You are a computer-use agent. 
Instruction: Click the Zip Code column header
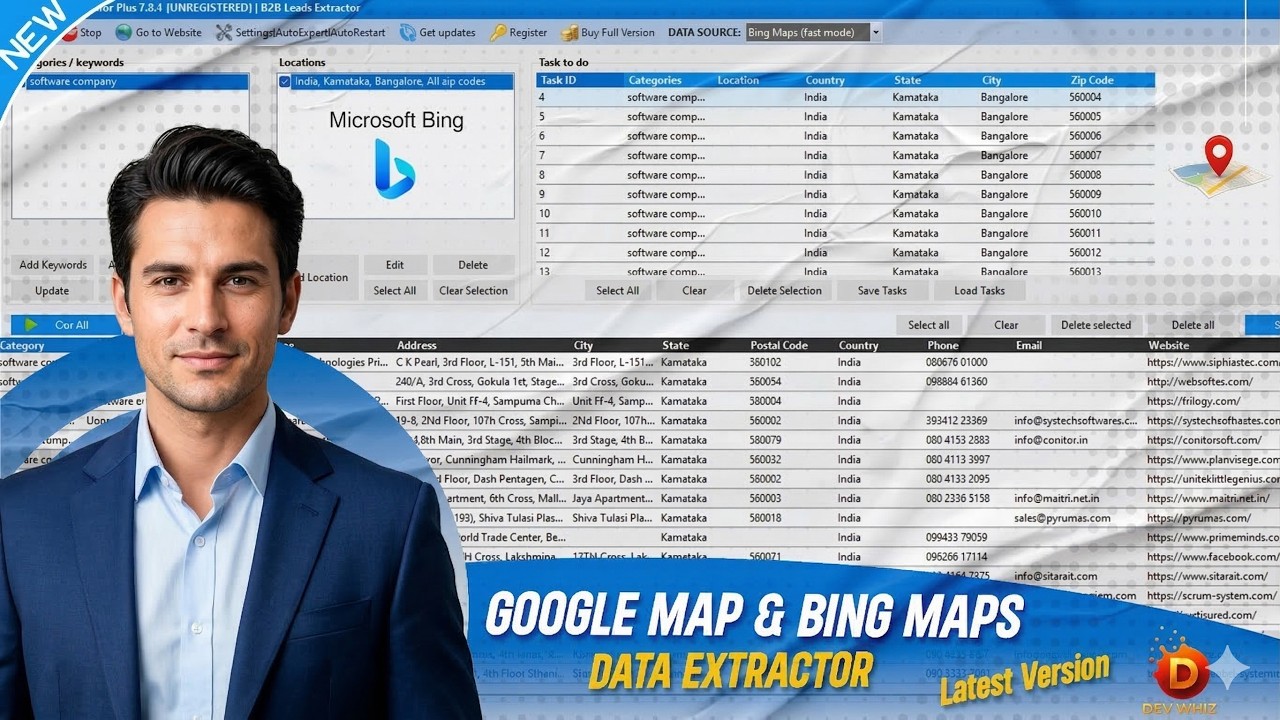point(1091,80)
